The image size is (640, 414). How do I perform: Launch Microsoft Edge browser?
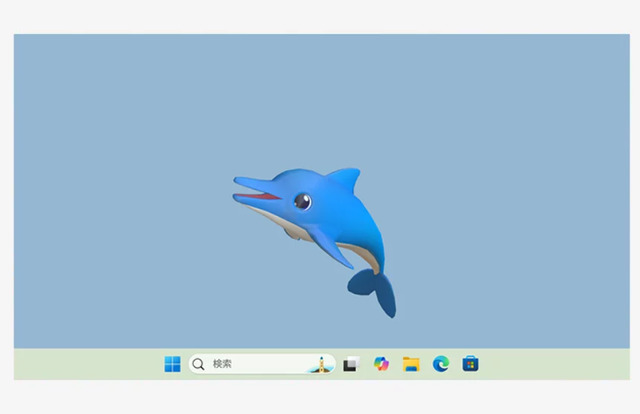point(440,364)
